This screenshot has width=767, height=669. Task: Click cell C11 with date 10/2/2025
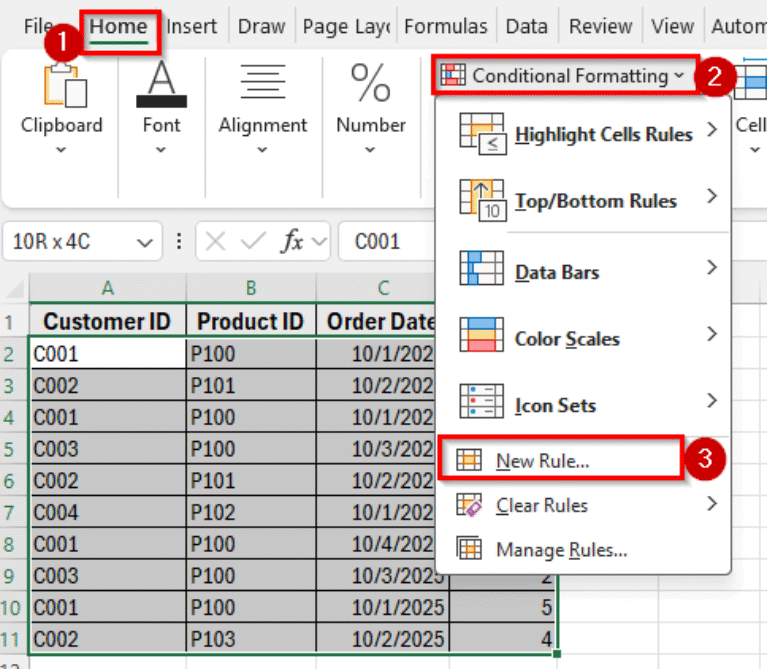point(383,639)
